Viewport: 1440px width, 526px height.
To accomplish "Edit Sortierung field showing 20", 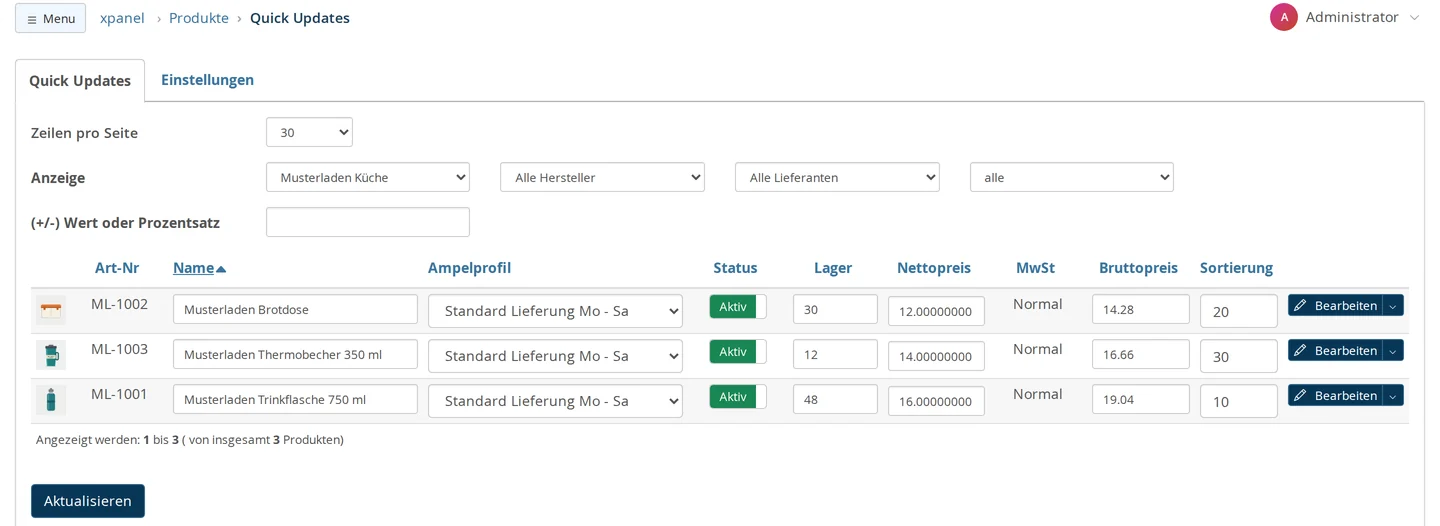I will point(1239,311).
